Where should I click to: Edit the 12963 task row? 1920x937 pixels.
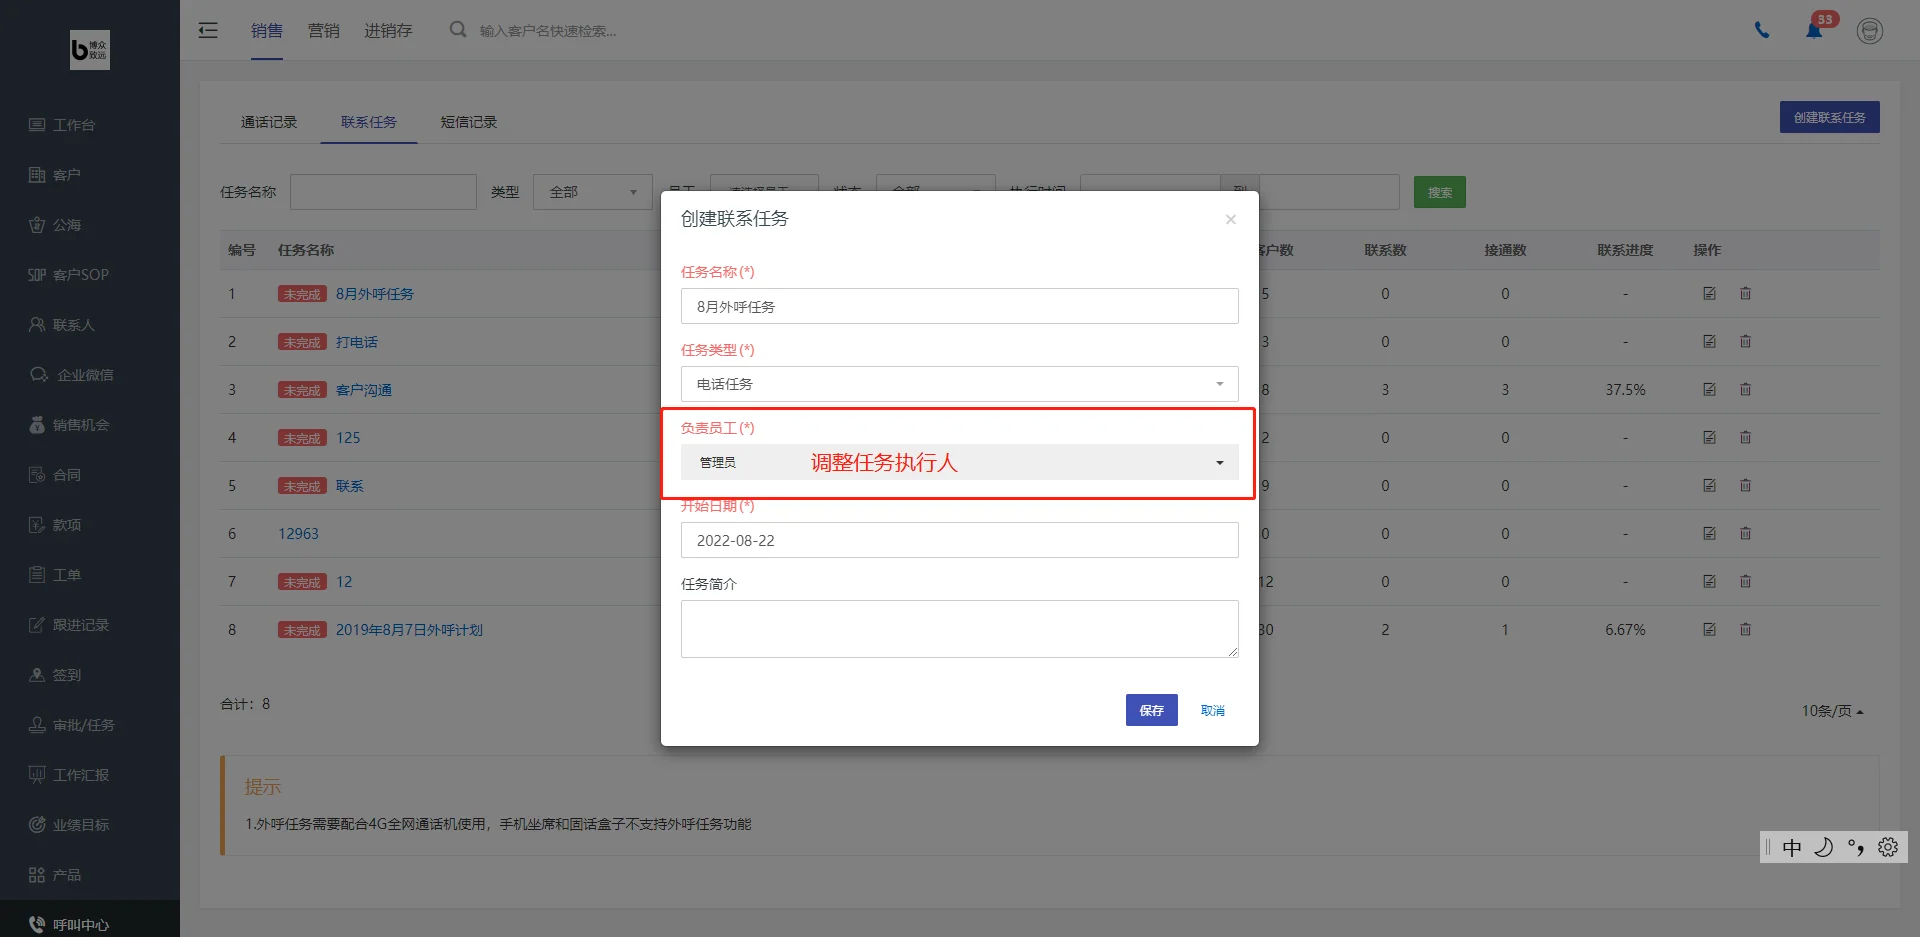1710,533
